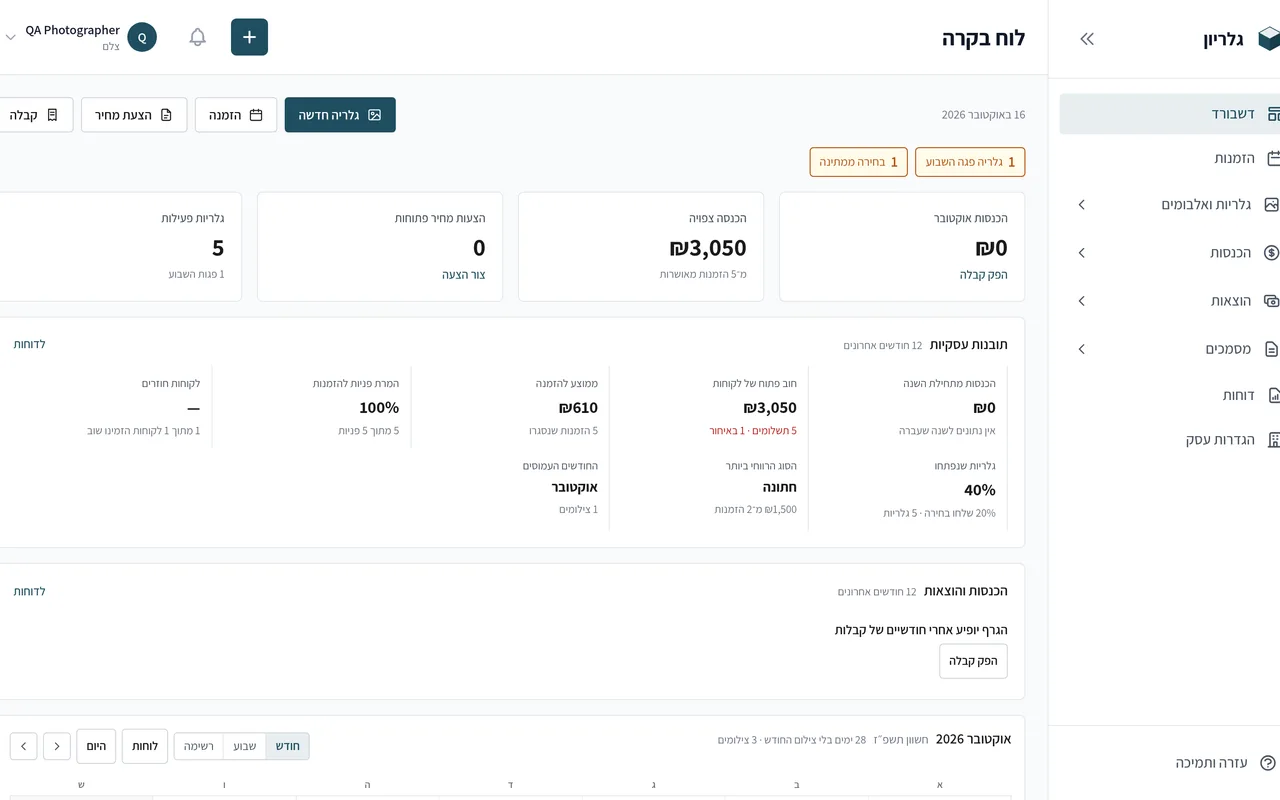The width and height of the screenshot is (1280, 800).
Task: Open הגדרות עסק in the sidebar
Action: click(1170, 439)
